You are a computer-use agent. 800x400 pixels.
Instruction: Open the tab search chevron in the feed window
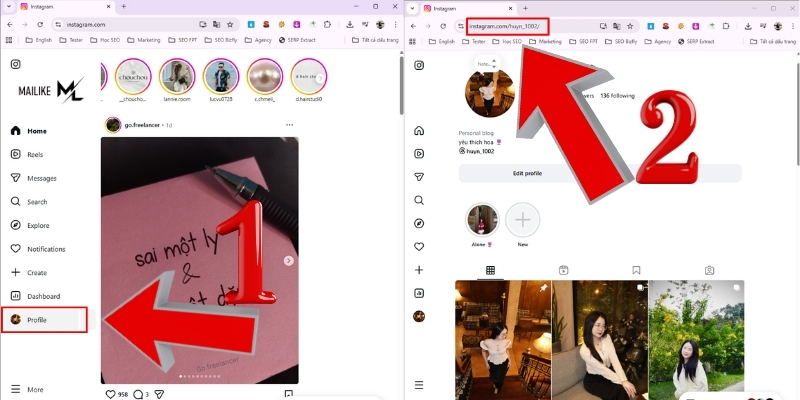[x=9, y=7]
